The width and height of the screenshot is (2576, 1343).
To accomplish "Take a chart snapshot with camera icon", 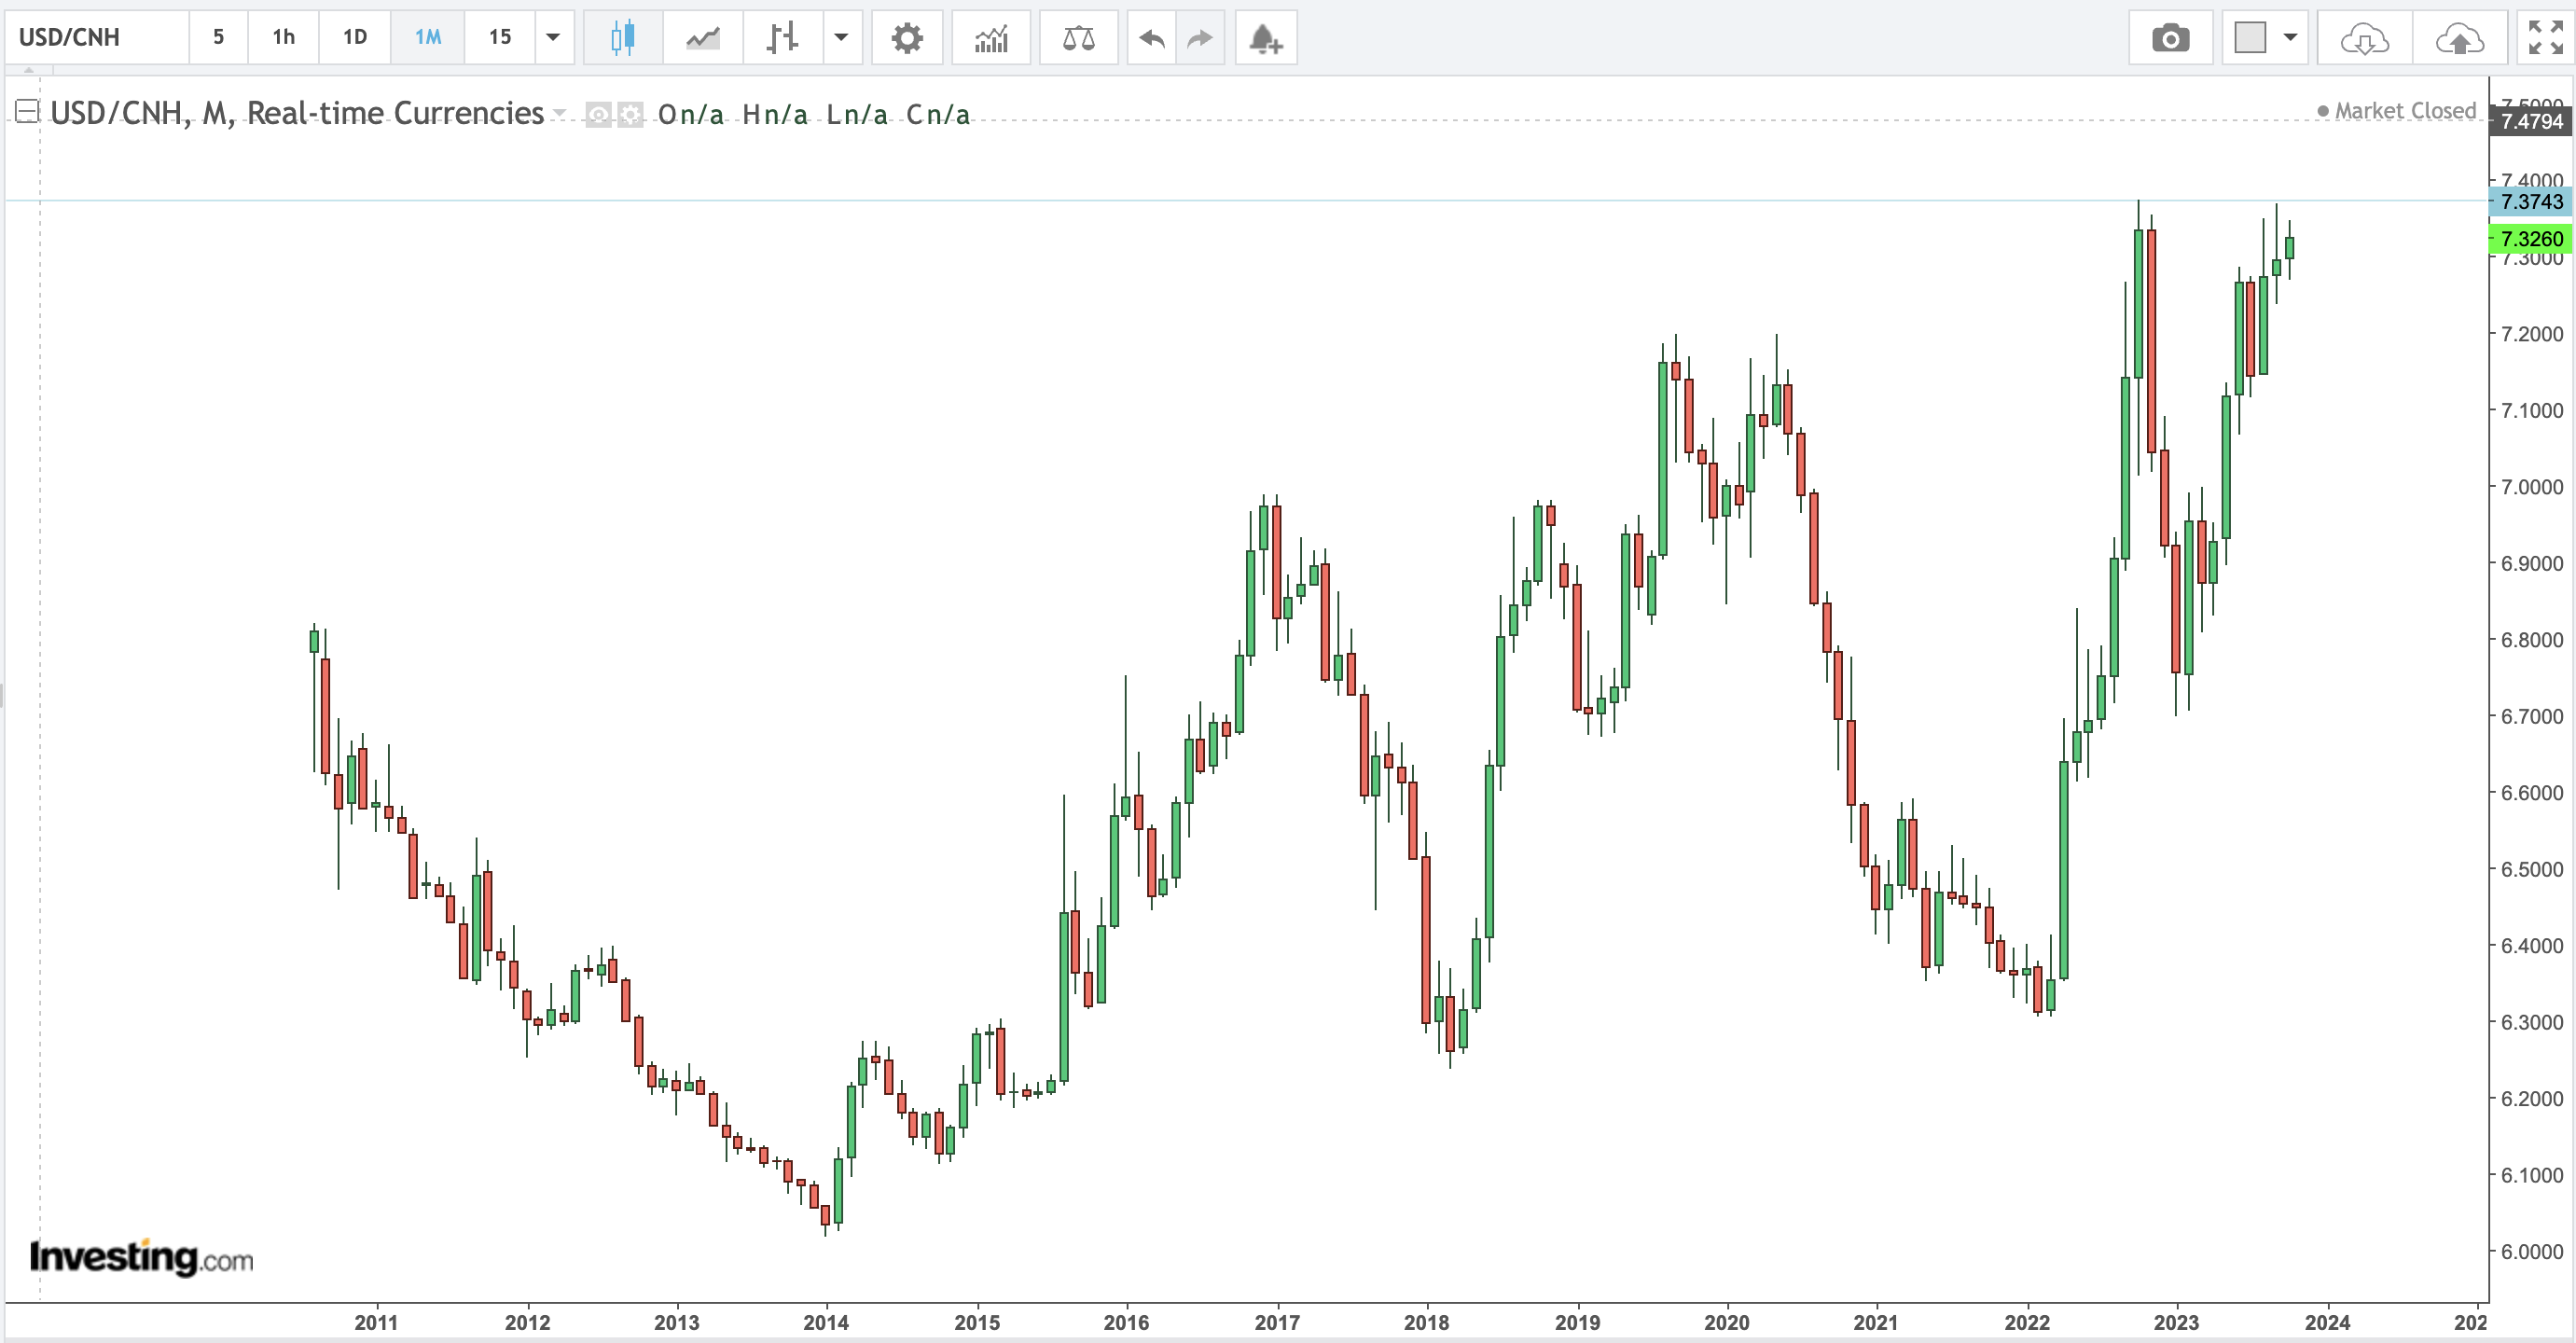I will pyautogui.click(x=2170, y=38).
